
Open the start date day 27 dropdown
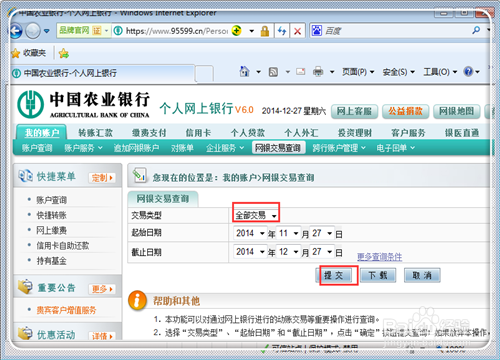click(x=322, y=233)
